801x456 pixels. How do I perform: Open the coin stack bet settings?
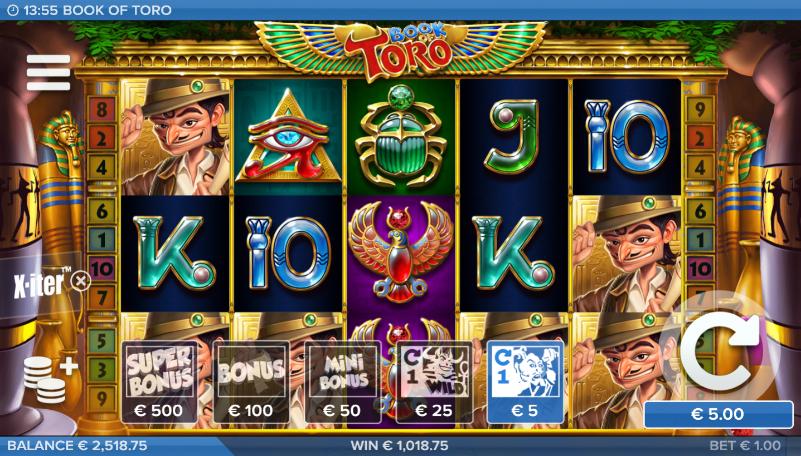50,378
